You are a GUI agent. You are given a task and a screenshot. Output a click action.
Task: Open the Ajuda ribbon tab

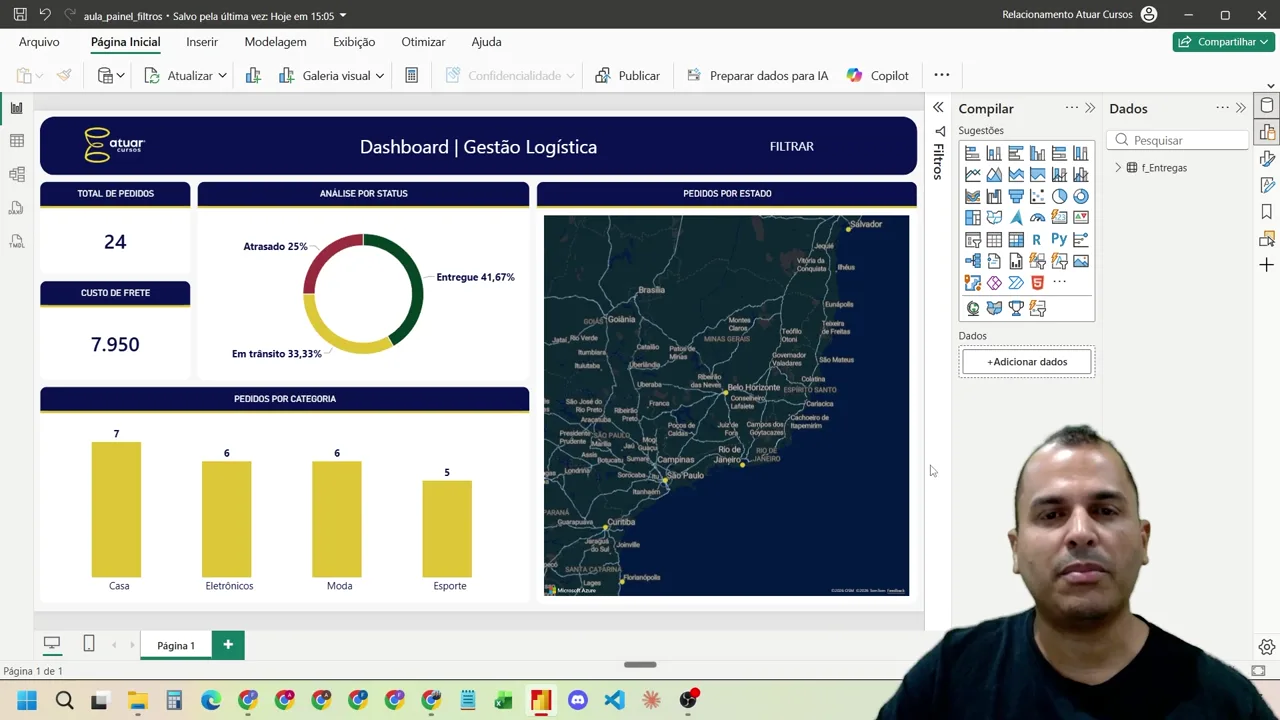[x=486, y=42]
